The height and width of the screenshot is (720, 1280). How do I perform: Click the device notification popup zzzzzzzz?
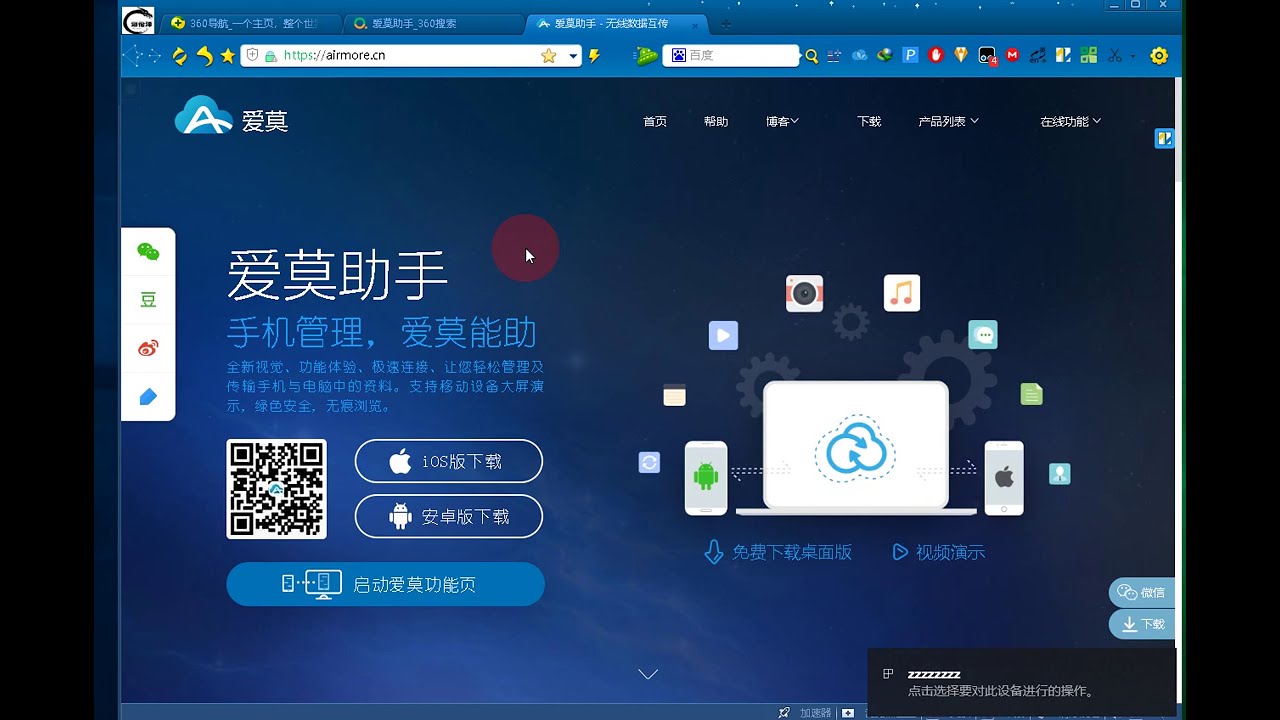coord(1021,682)
